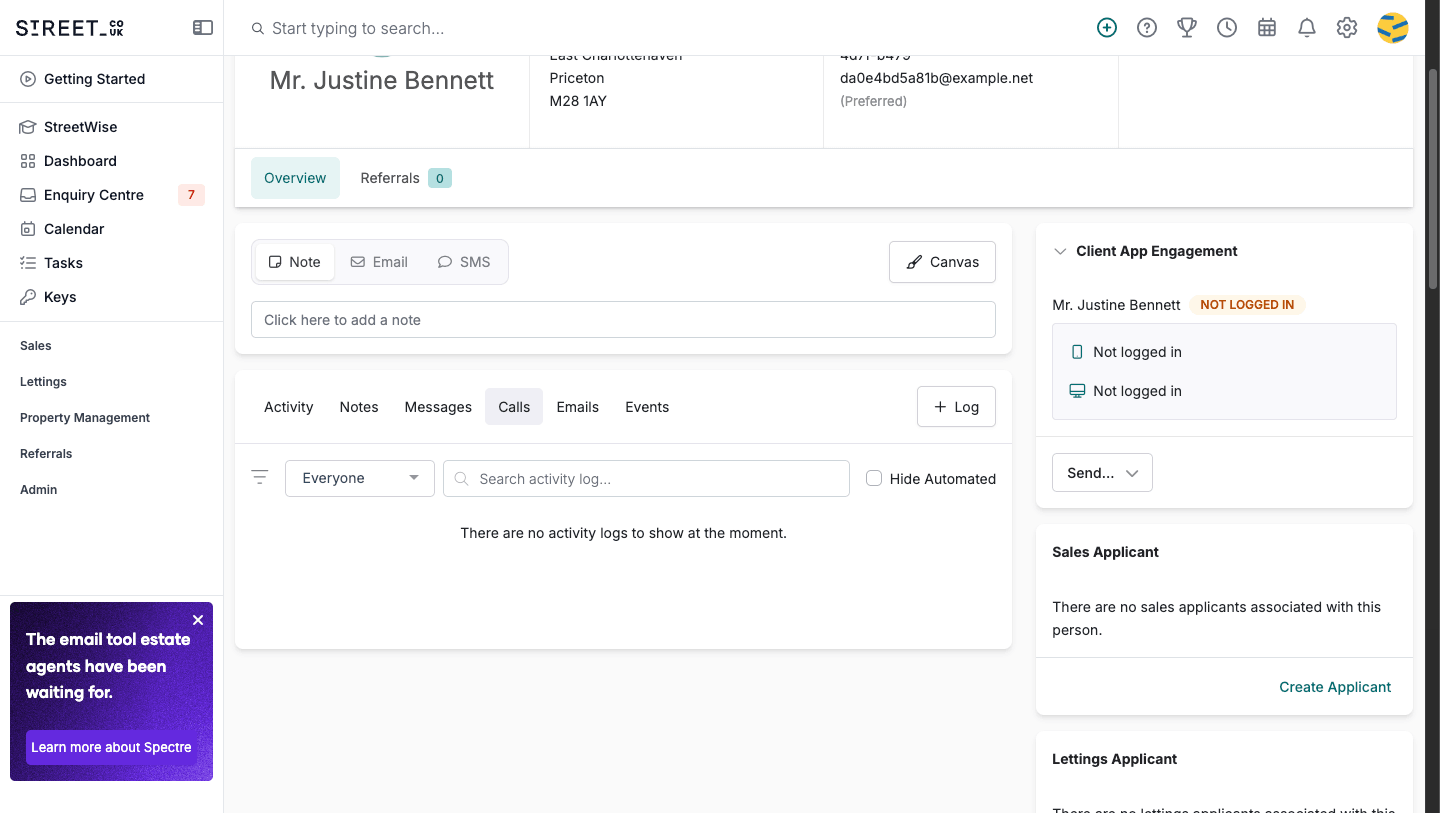The width and height of the screenshot is (1440, 813).
Task: Click the green plus quick-add icon
Action: pos(1107,28)
